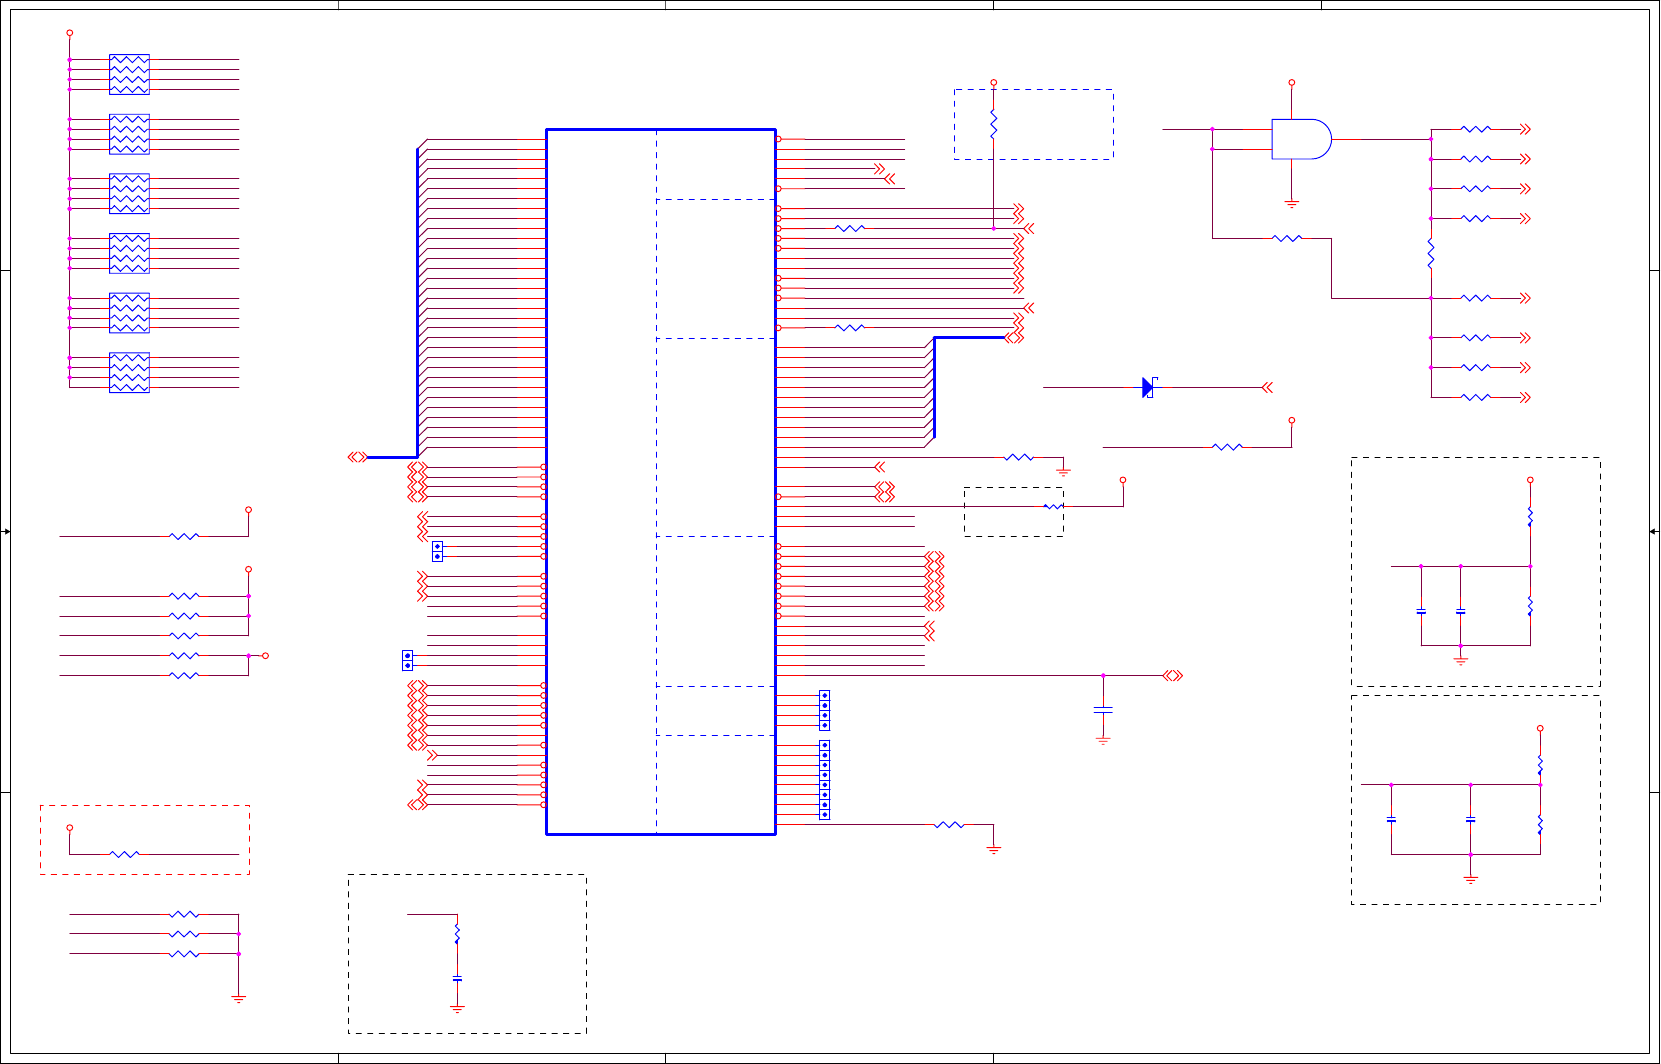Click the vertical resistor between the right output resistors

[1431, 253]
